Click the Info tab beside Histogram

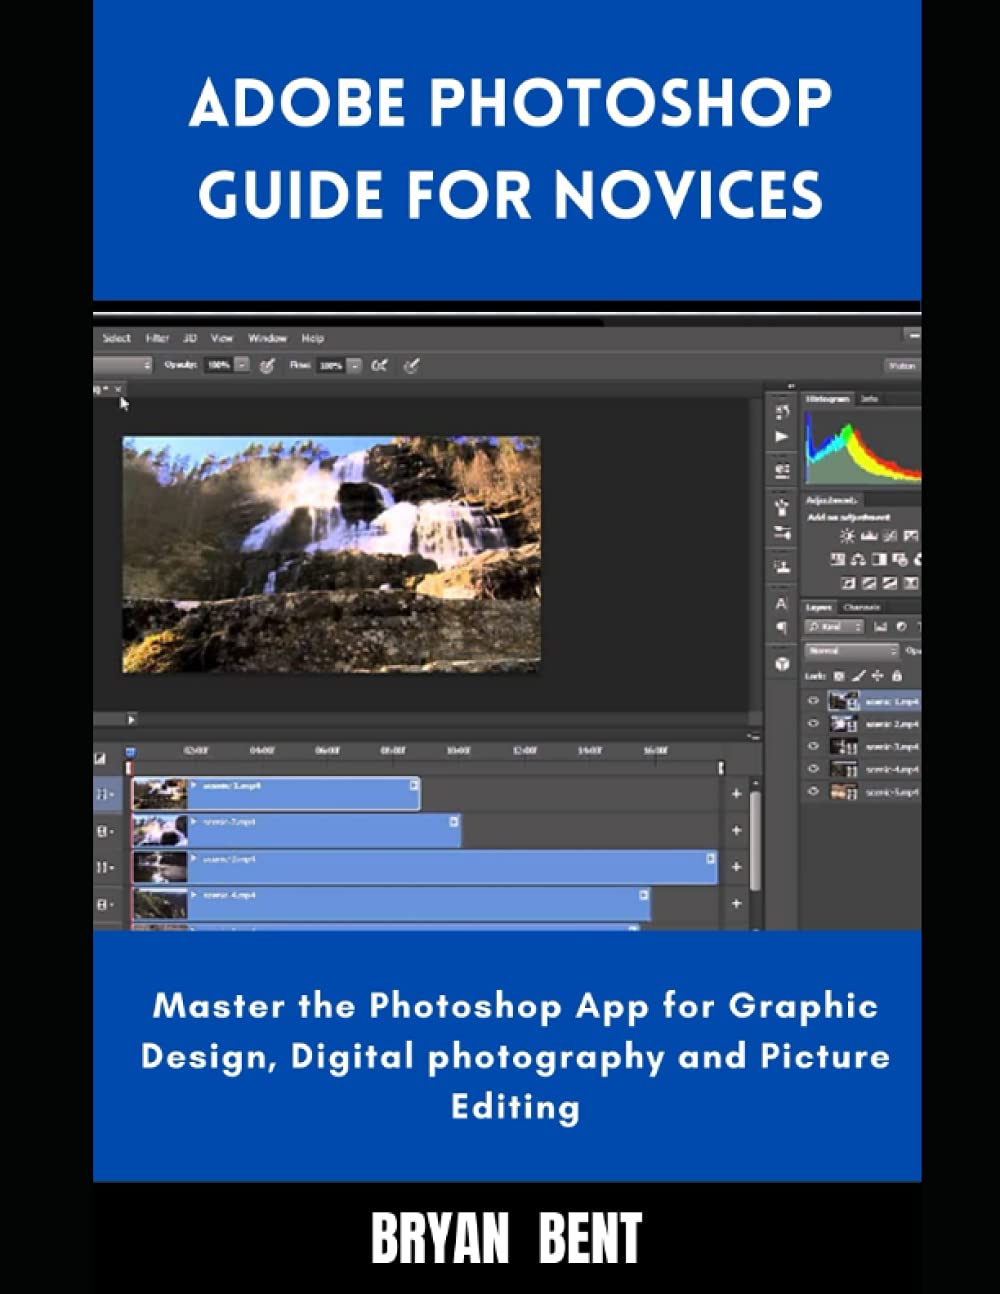click(870, 399)
